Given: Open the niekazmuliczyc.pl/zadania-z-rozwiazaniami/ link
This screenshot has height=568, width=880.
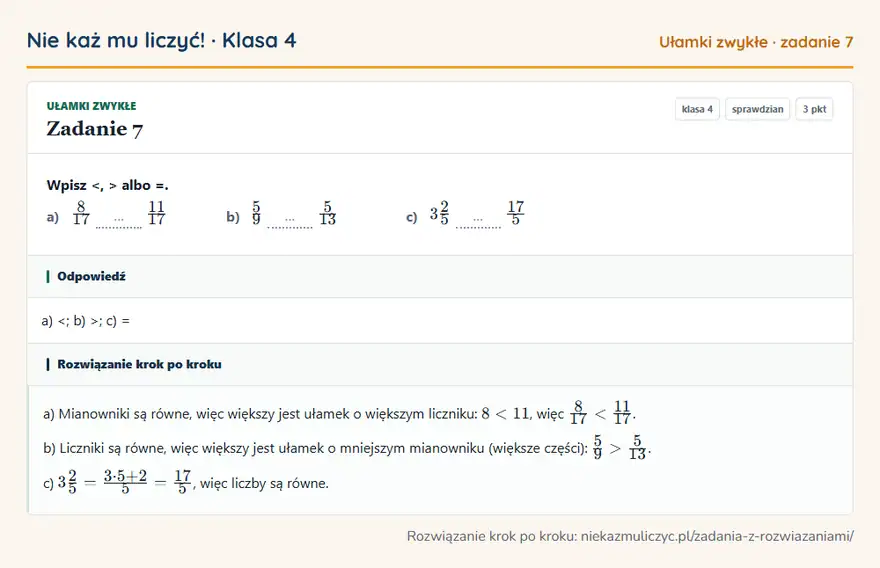Looking at the screenshot, I should [x=717, y=537].
